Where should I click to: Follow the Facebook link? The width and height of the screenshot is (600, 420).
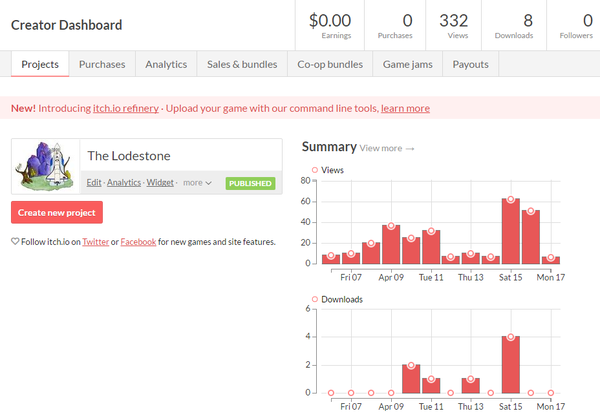[138, 242]
